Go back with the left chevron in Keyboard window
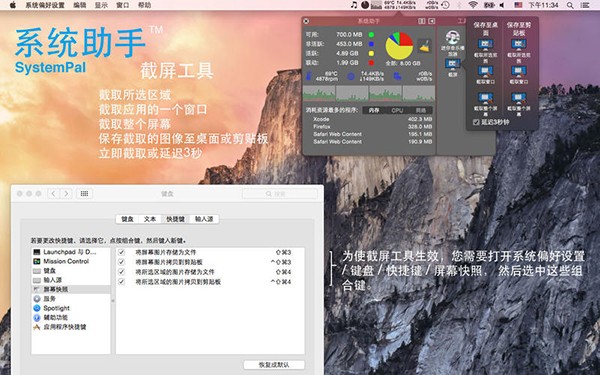Viewport: 600px width, 375px height. (x=54, y=194)
